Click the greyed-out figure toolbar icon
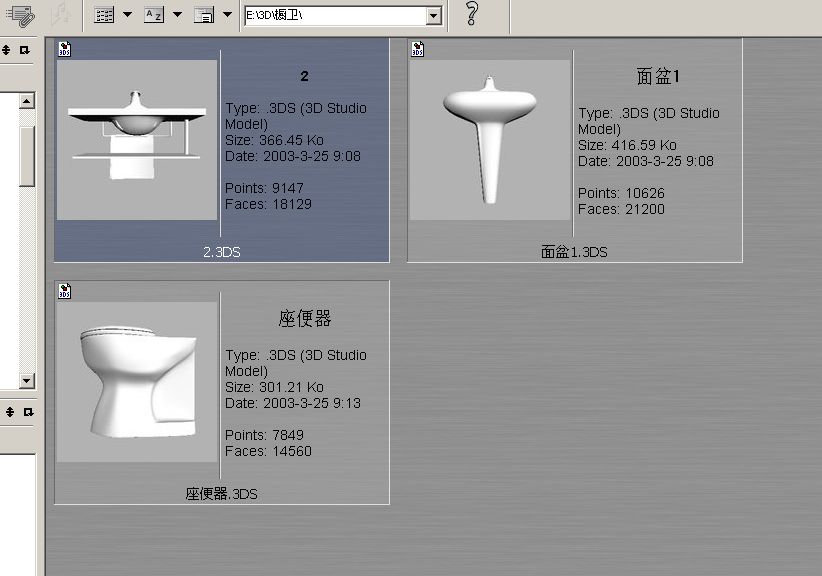822x576 pixels. [61, 15]
